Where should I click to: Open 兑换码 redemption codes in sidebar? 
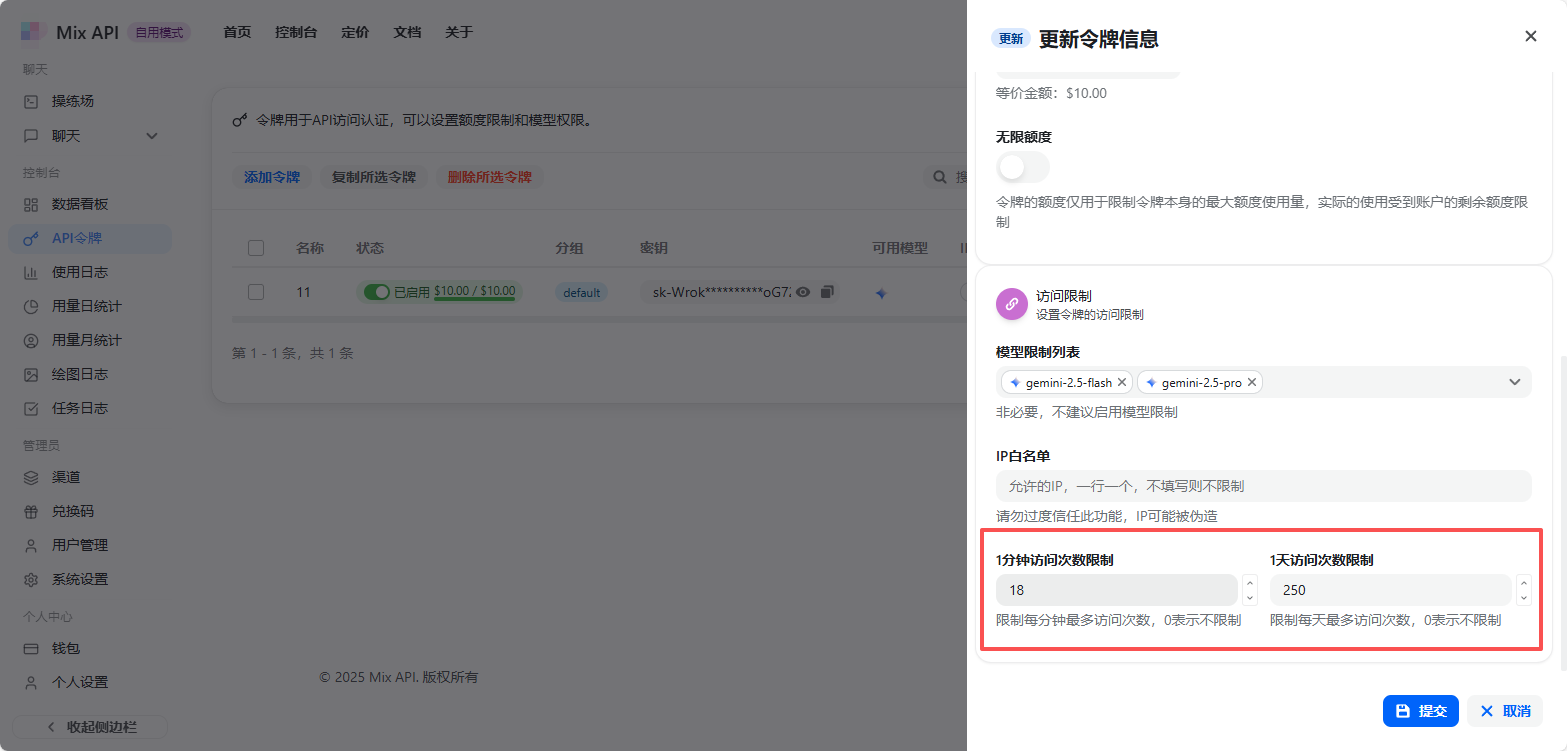(73, 511)
